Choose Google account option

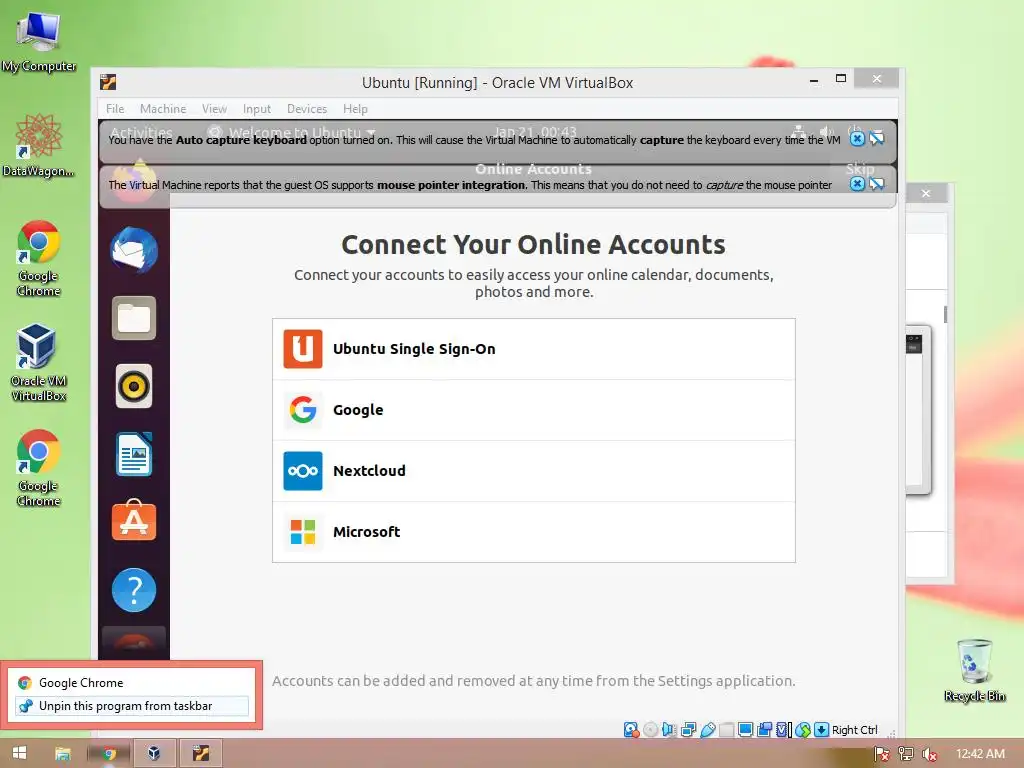pyautogui.click(x=534, y=409)
